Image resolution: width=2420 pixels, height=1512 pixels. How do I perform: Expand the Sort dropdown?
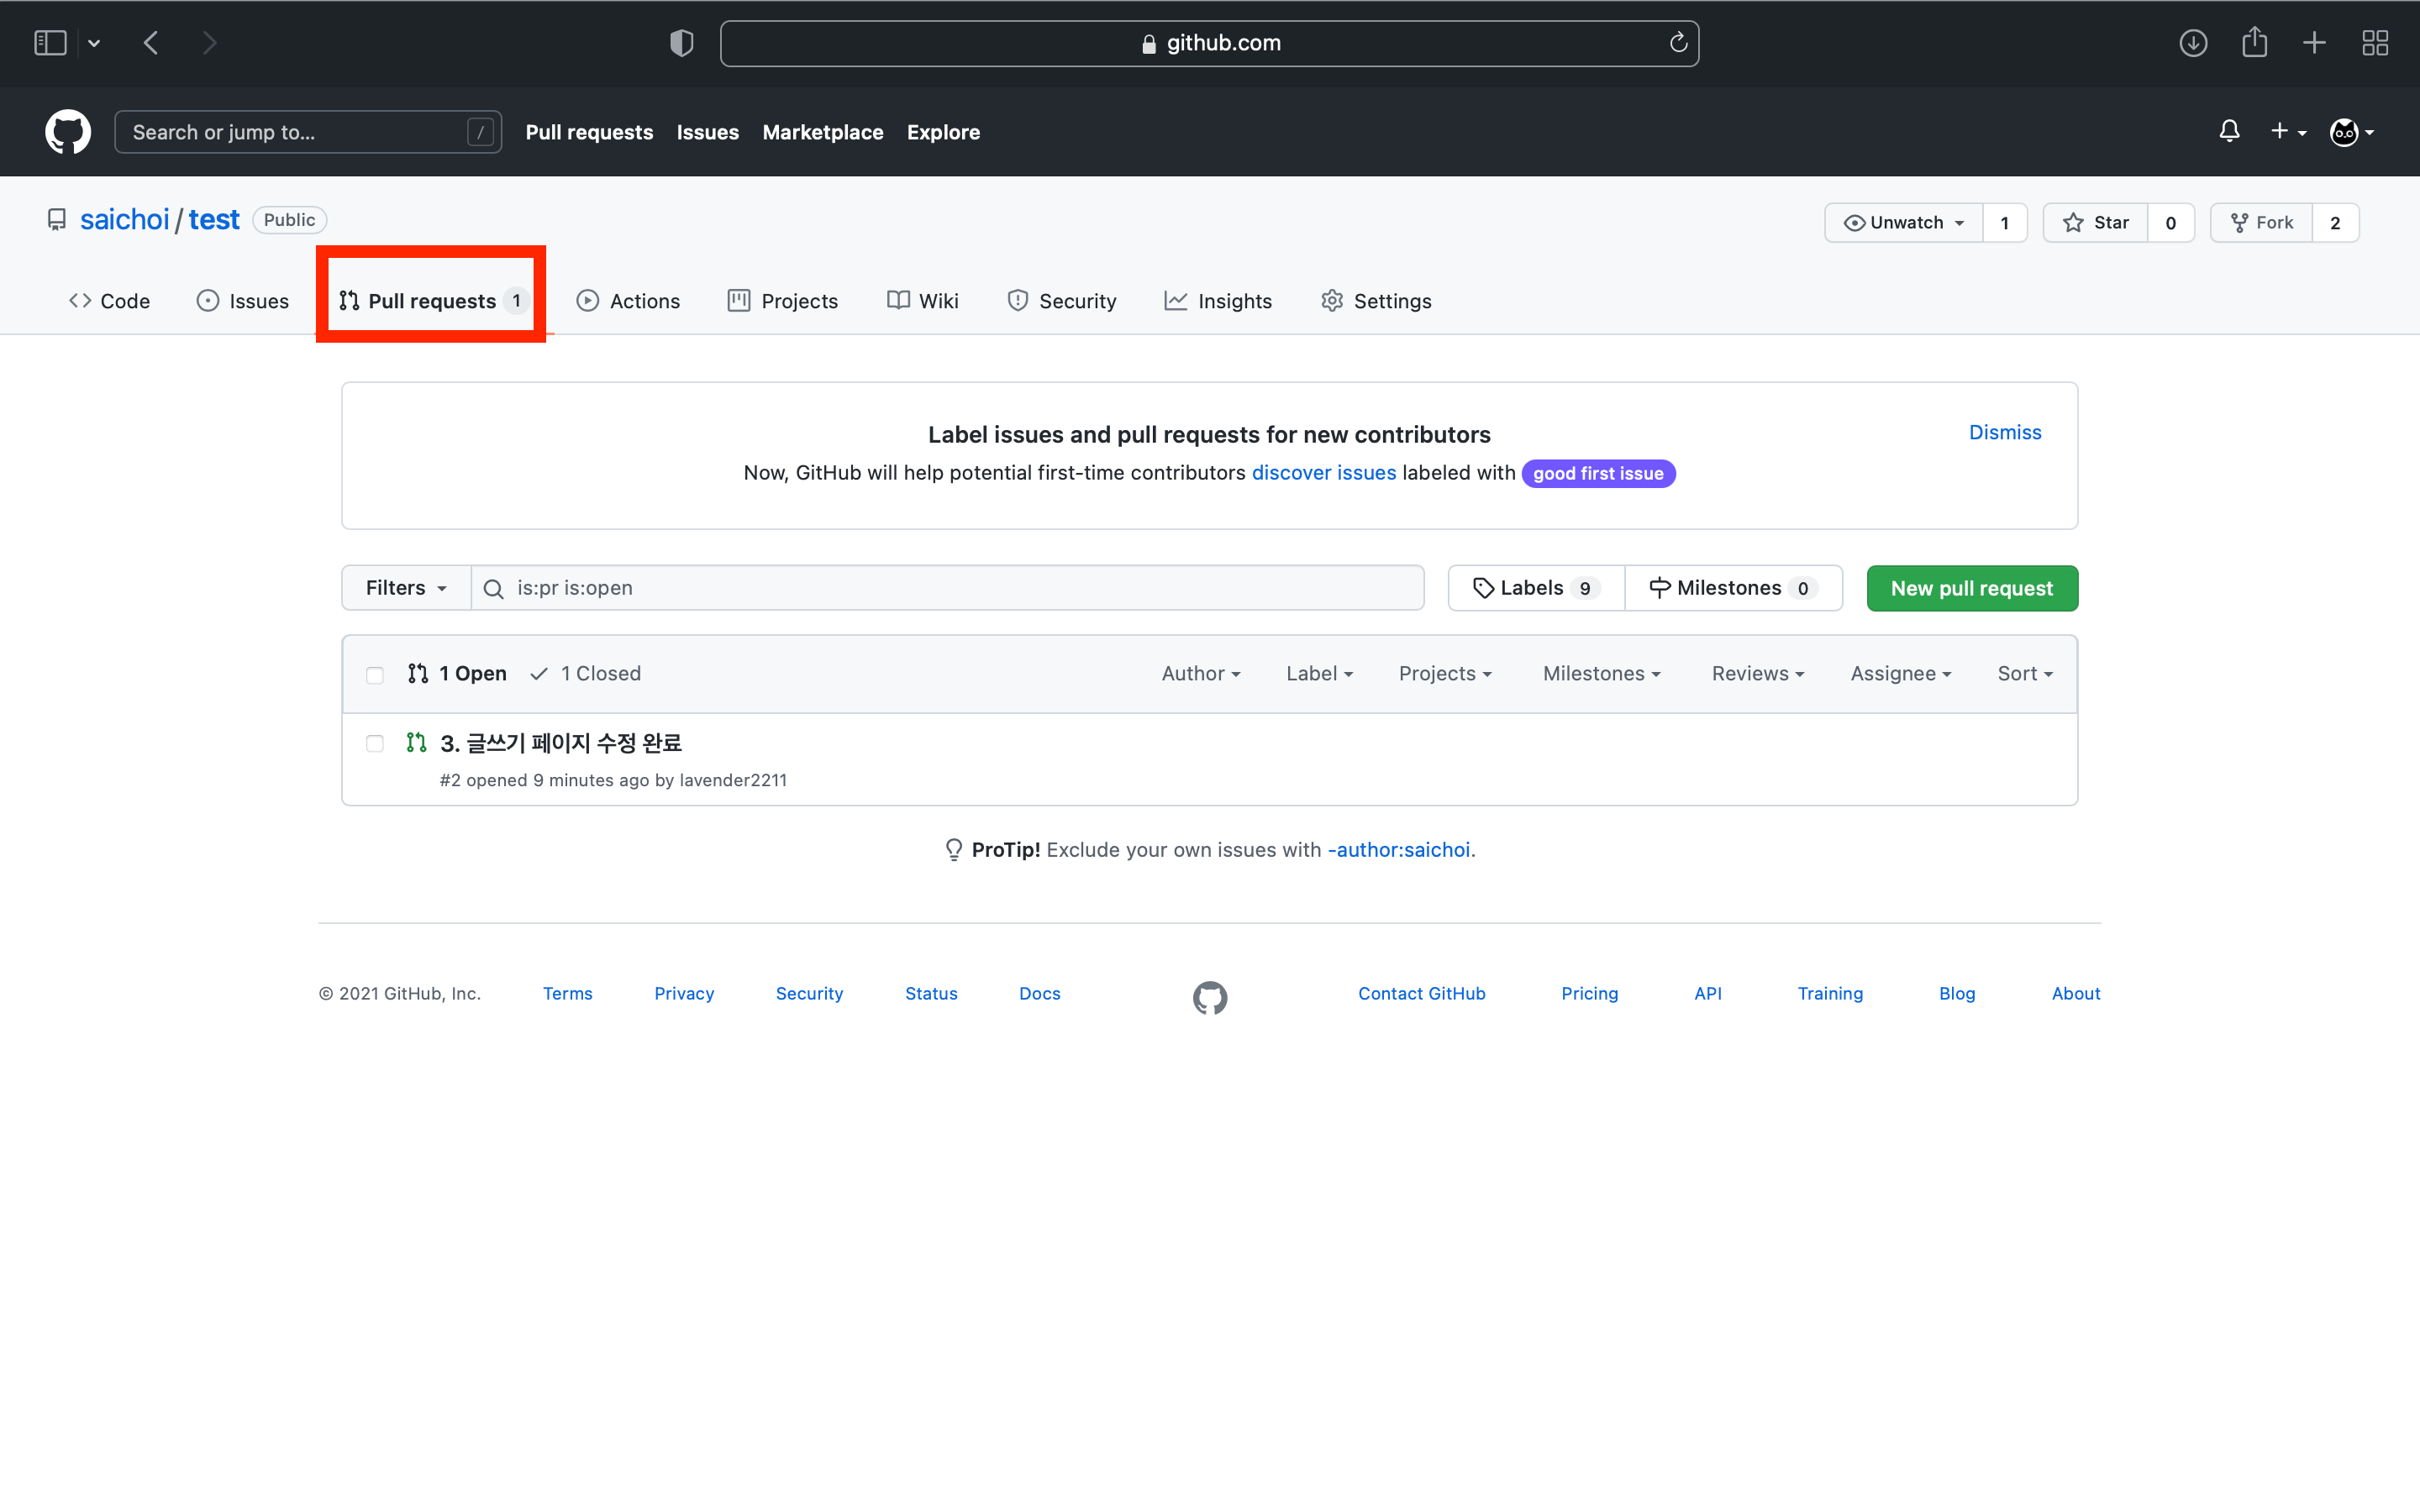pos(2025,674)
